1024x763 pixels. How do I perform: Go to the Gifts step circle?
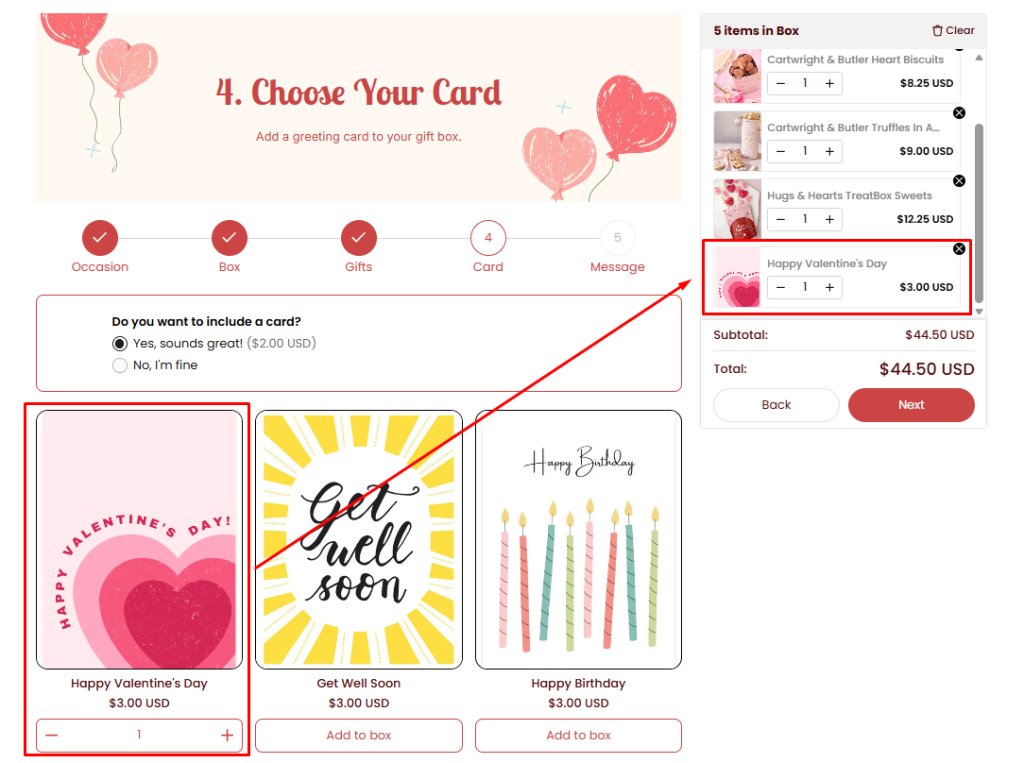359,238
